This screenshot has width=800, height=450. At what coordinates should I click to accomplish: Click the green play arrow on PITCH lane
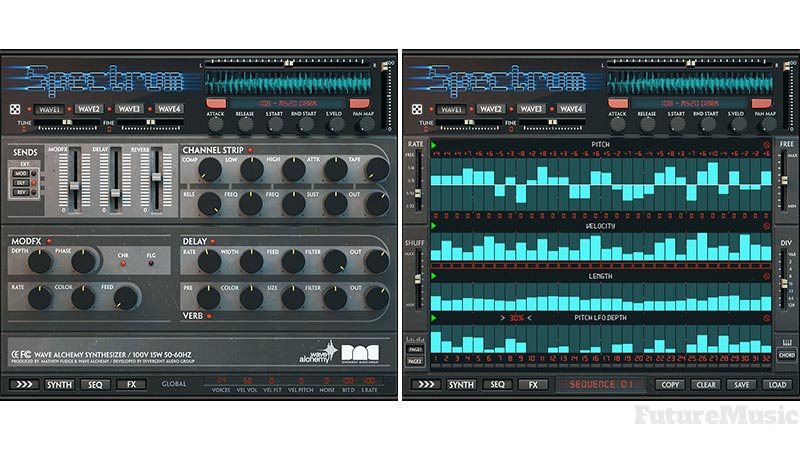[434, 145]
